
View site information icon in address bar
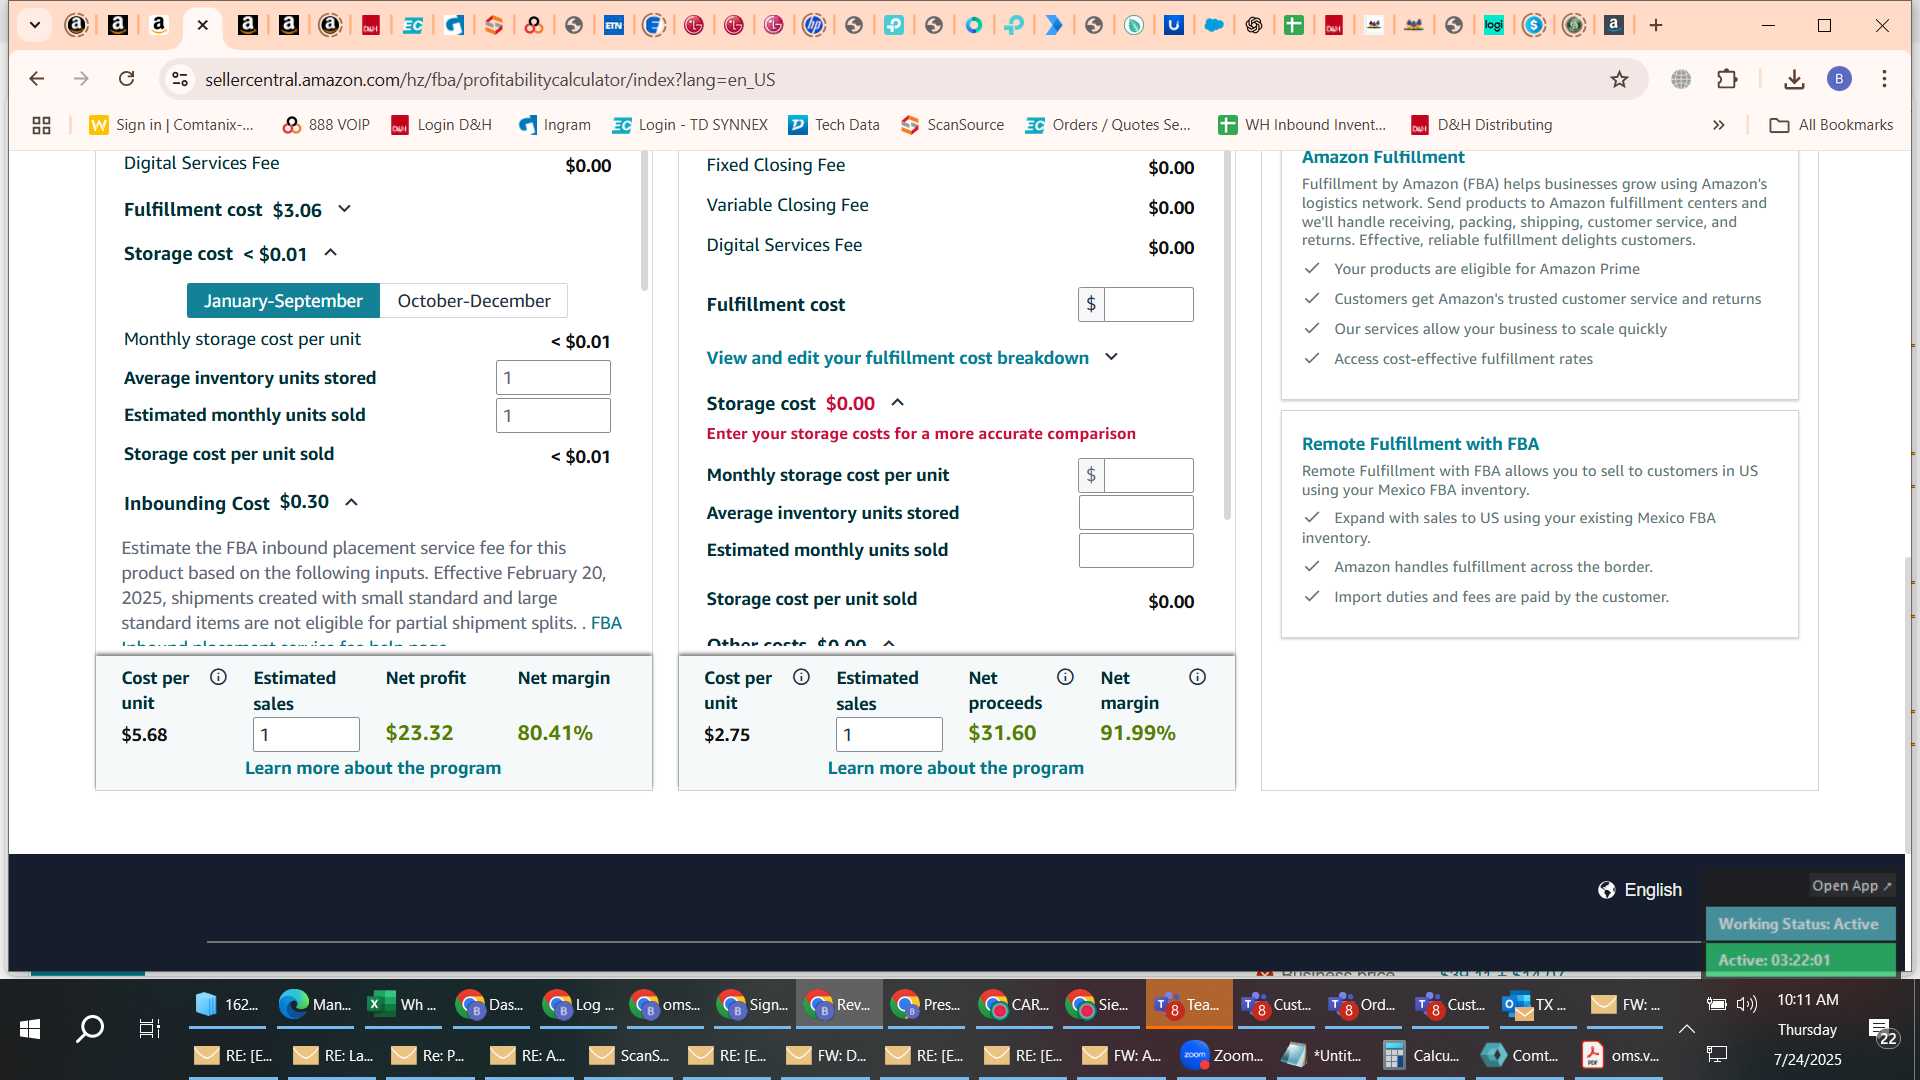tap(180, 79)
